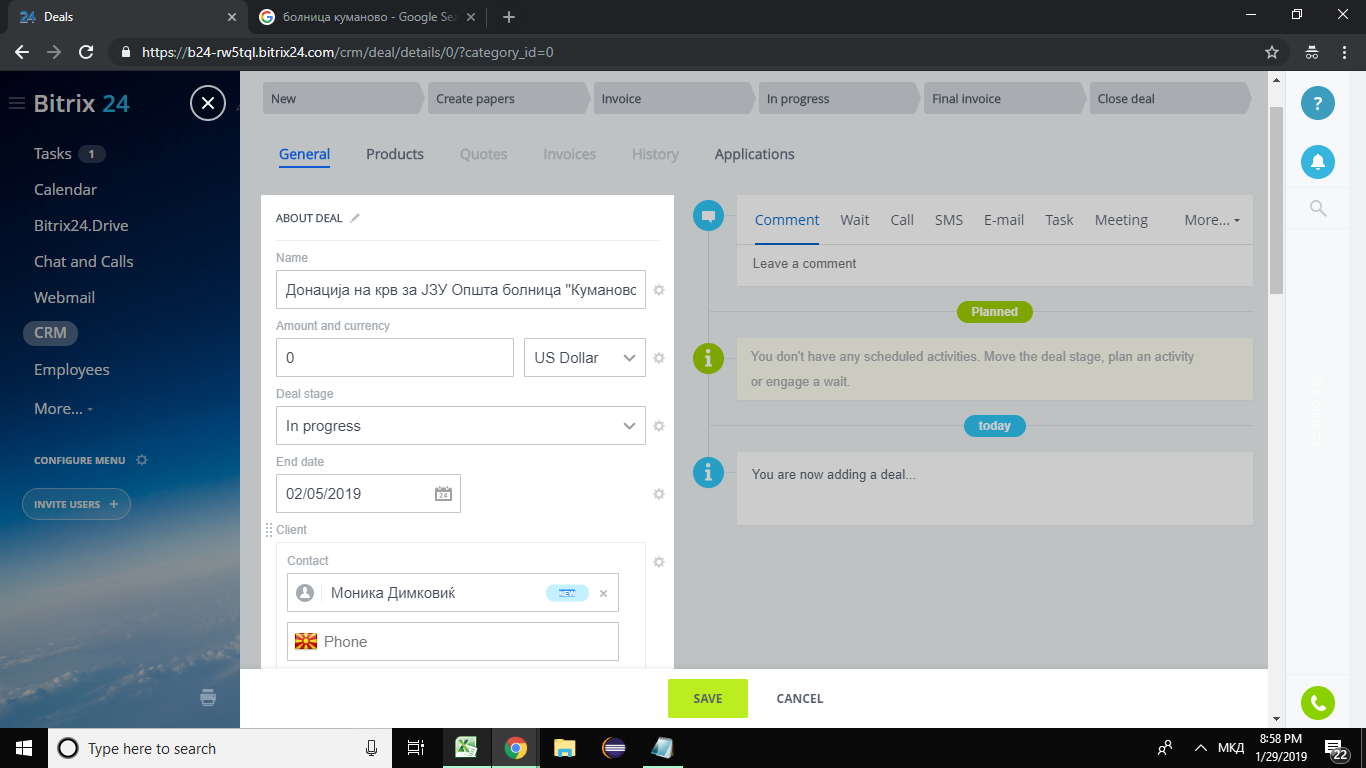The height and width of the screenshot is (768, 1366).
Task: Click the pencil icon beside About Deal
Action: pos(355,218)
